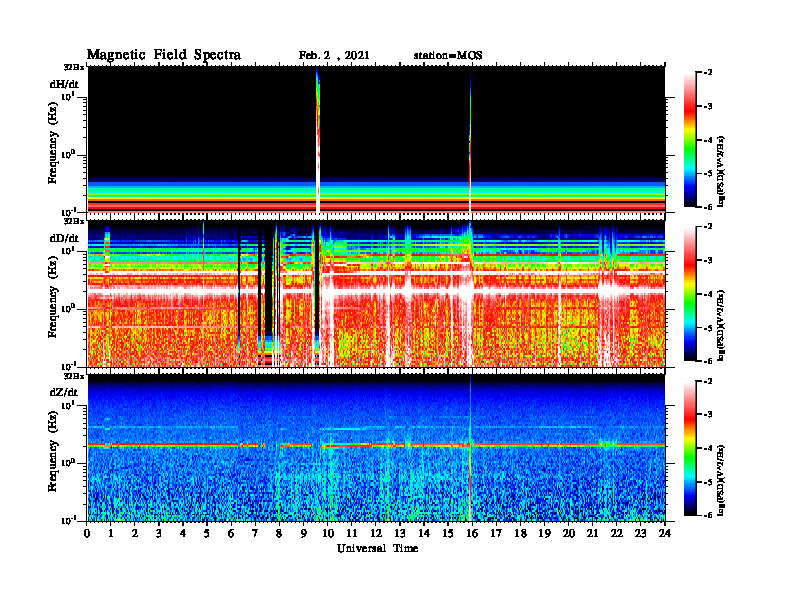Image resolution: width=792 pixels, height=612 pixels.
Task: Click hour label "6" on time axis
Action: pos(231,533)
